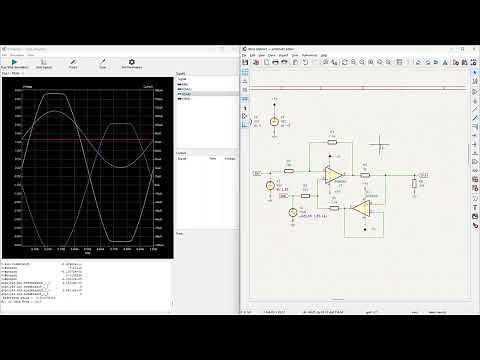Choose the Place wire tool
The image size is (480, 360).
tap(475, 109)
